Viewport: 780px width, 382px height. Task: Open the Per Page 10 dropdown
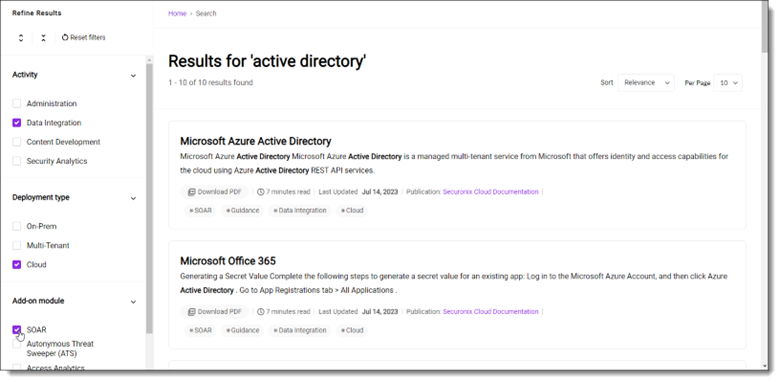click(728, 83)
